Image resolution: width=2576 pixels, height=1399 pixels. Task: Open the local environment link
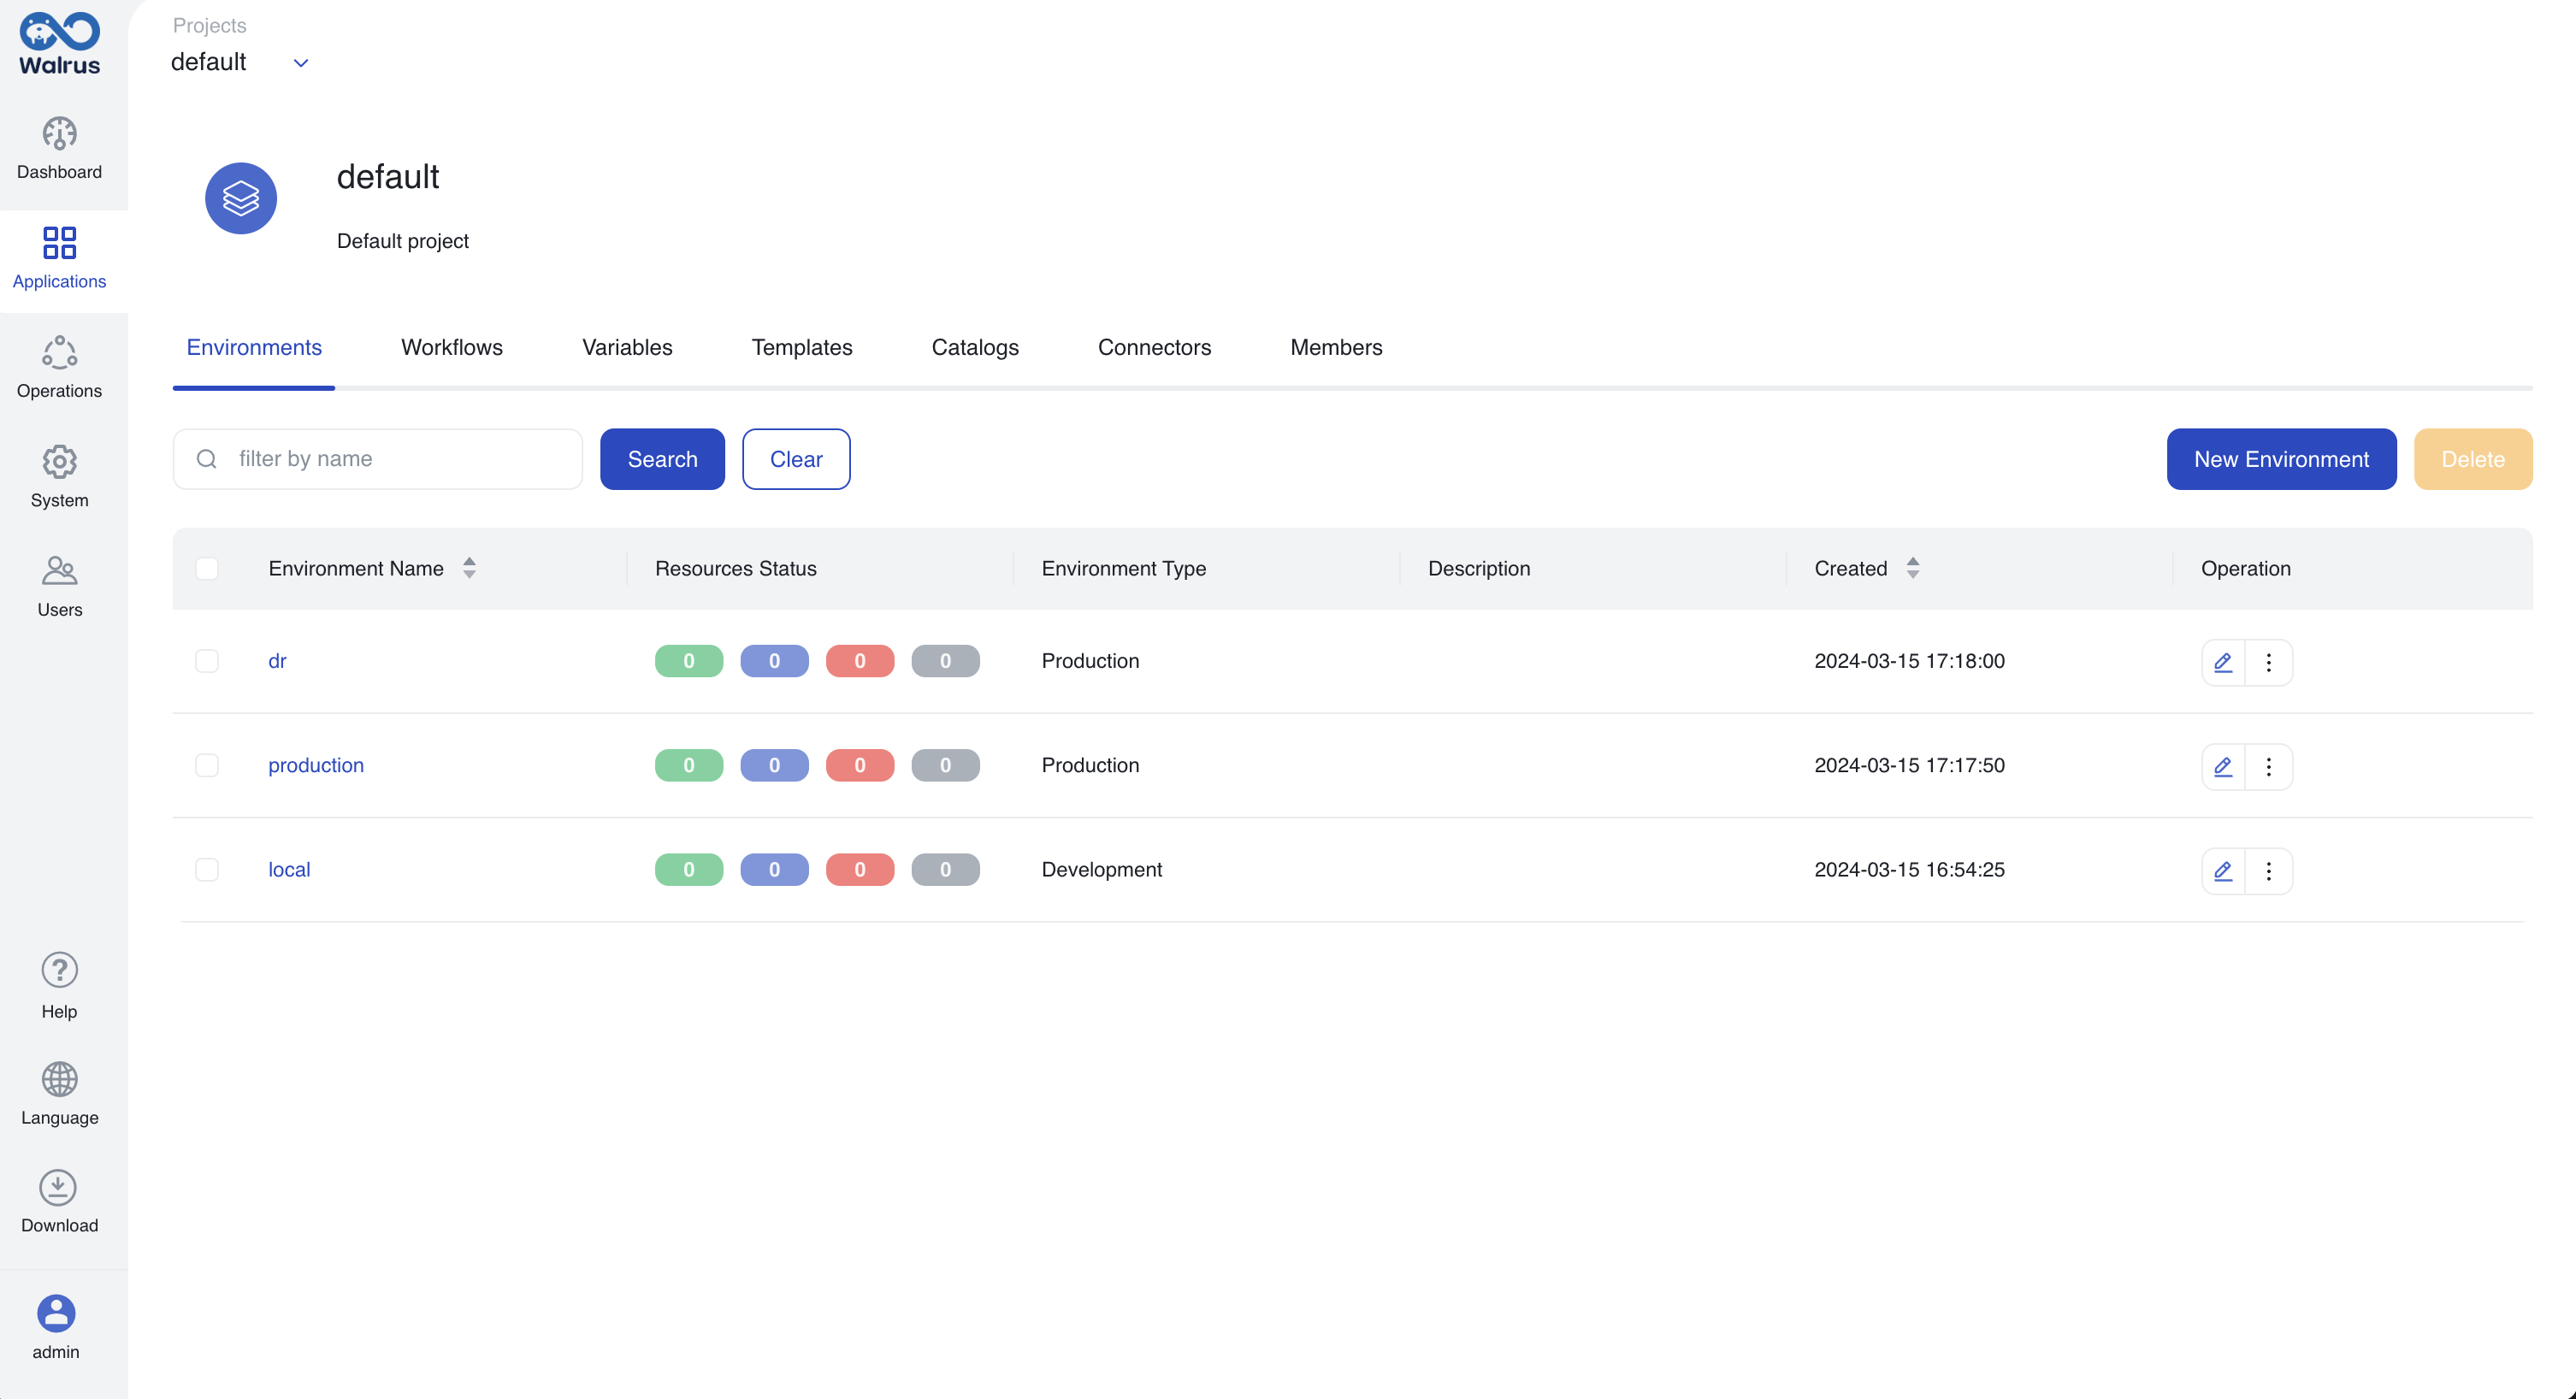pos(287,868)
